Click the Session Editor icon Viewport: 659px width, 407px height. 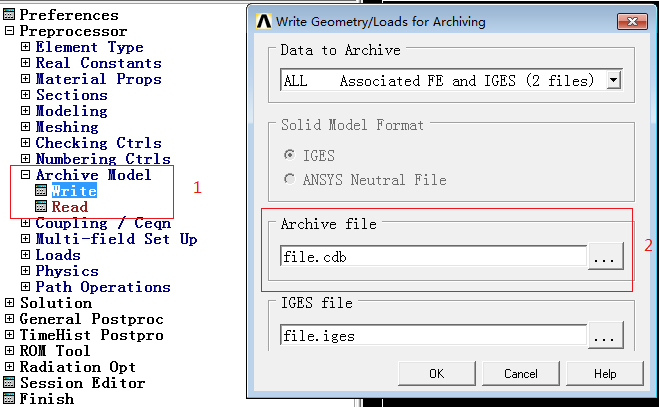tap(8, 383)
